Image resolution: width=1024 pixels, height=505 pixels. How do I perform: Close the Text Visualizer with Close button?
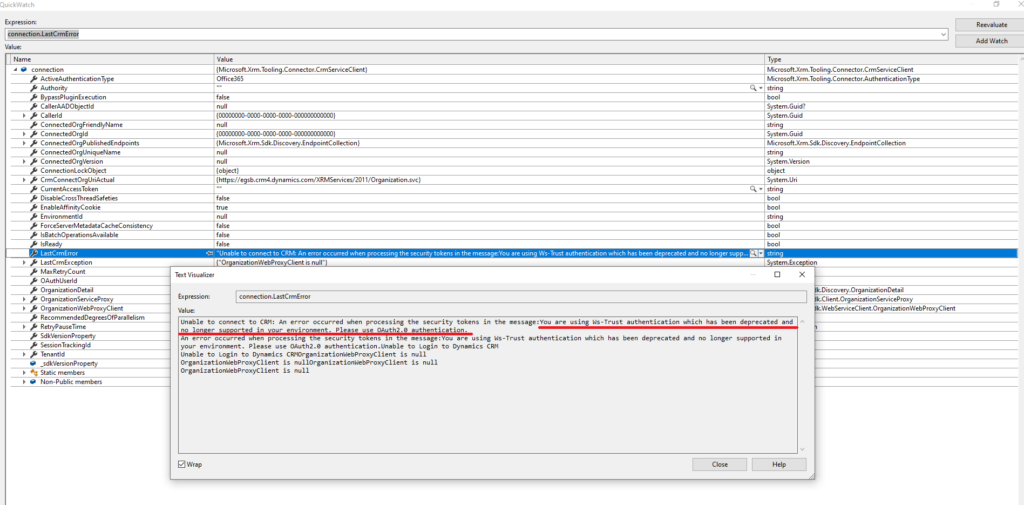pos(719,464)
